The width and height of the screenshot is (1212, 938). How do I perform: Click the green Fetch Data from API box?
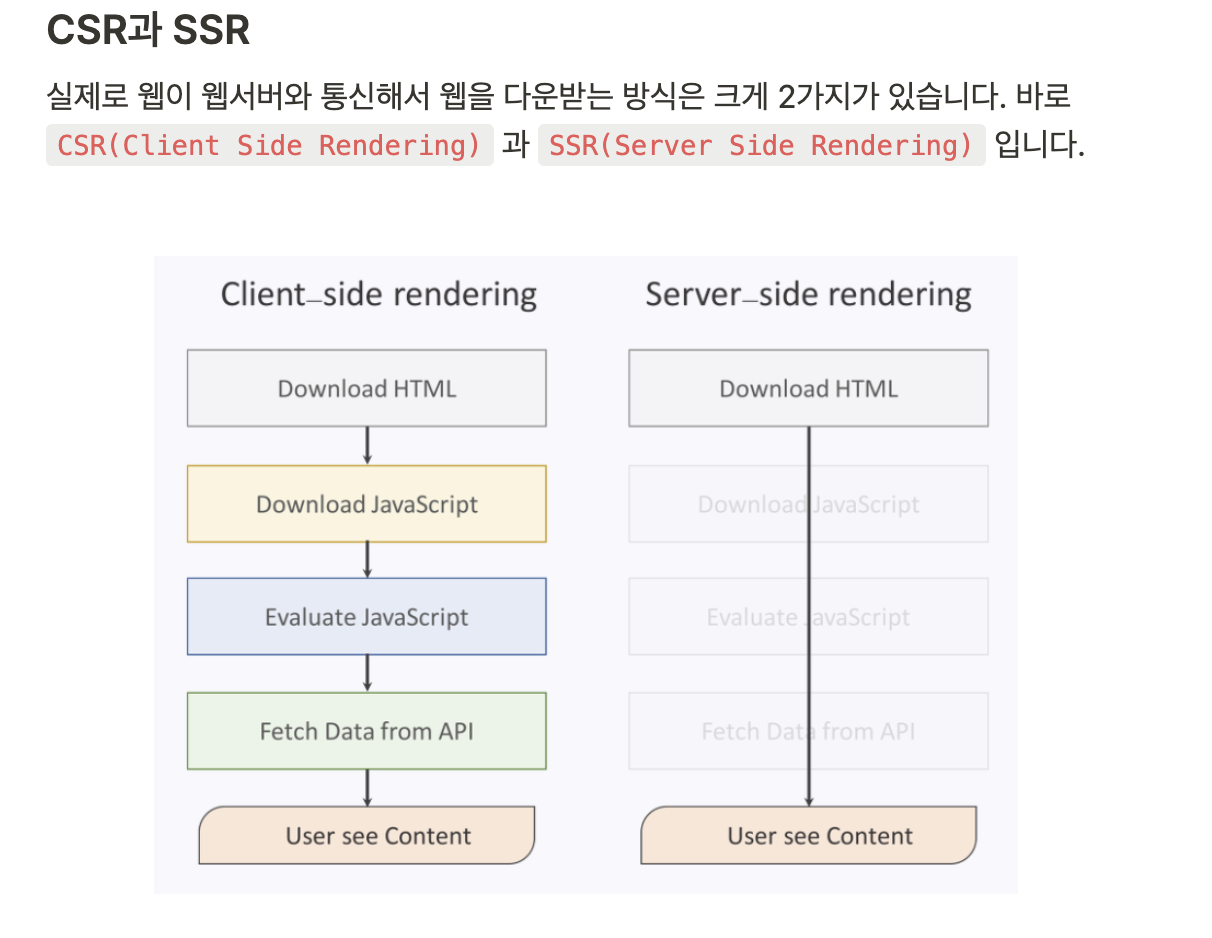coord(367,731)
